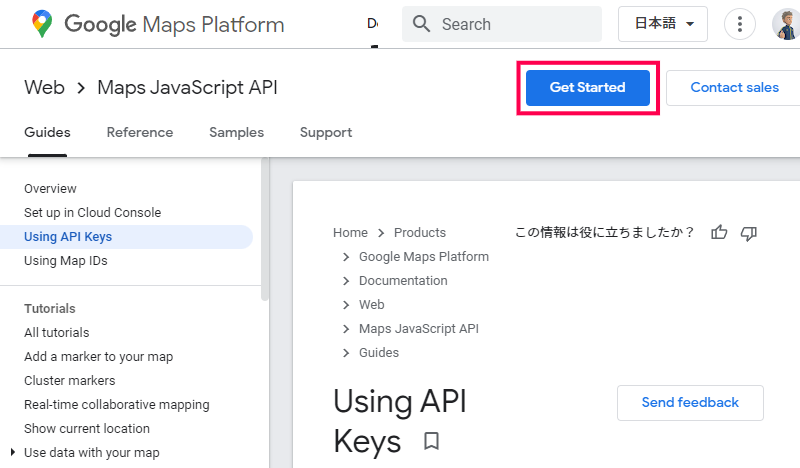Open All tutorials in sidebar

[x=57, y=333]
